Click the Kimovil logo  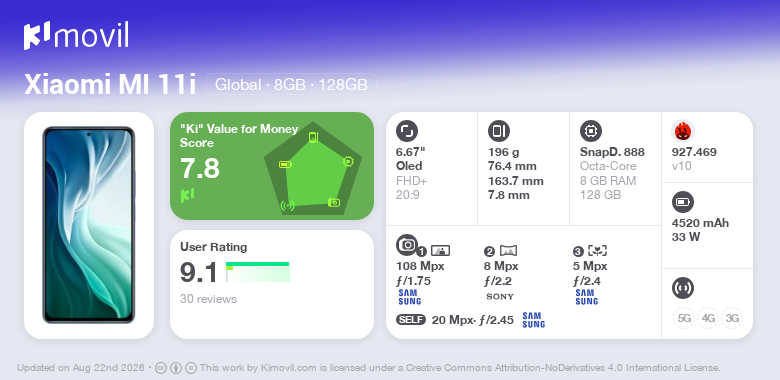(x=76, y=35)
